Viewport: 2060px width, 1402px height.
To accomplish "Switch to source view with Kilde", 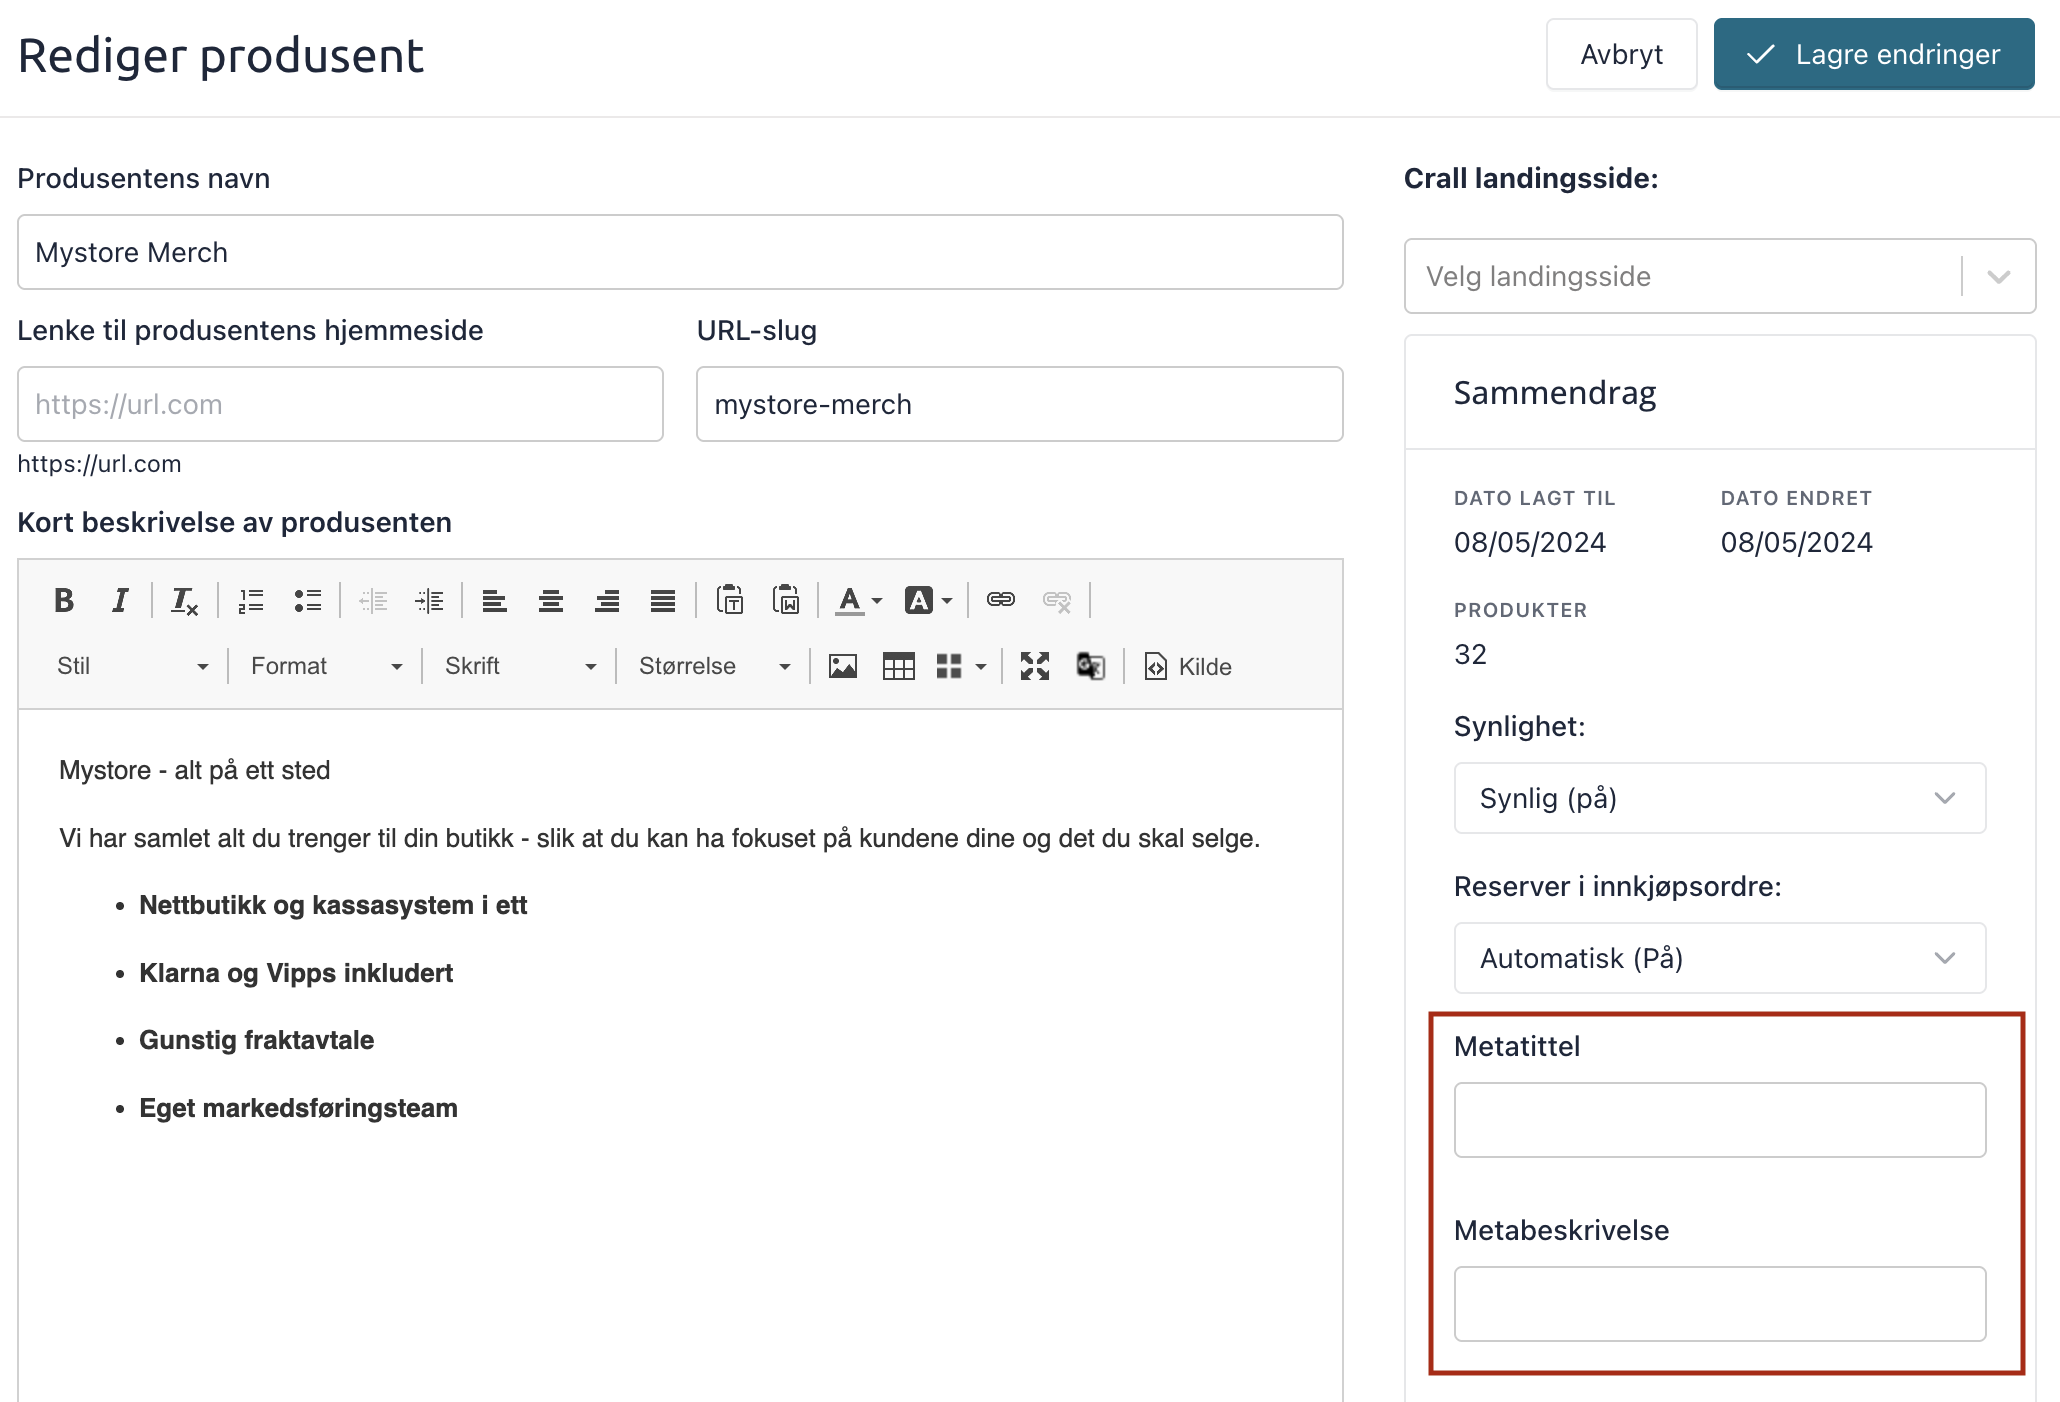I will pos(1188,666).
